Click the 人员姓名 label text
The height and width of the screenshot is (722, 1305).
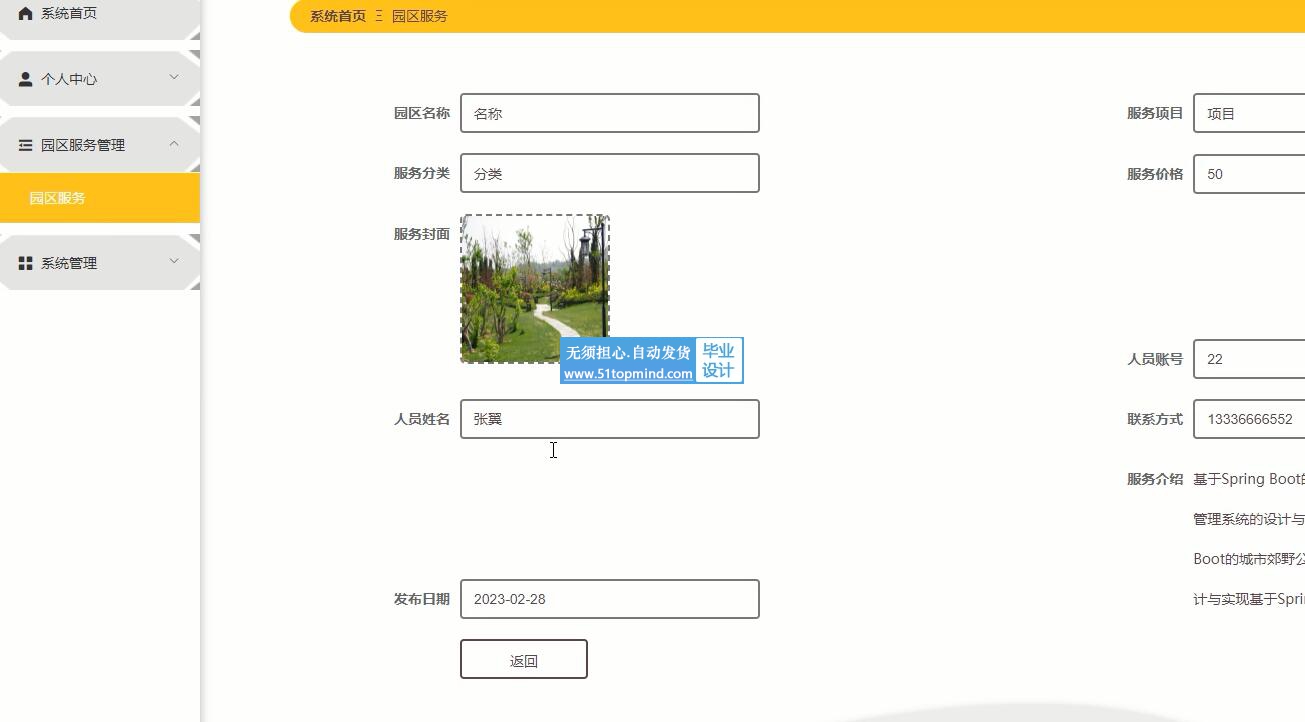422,419
